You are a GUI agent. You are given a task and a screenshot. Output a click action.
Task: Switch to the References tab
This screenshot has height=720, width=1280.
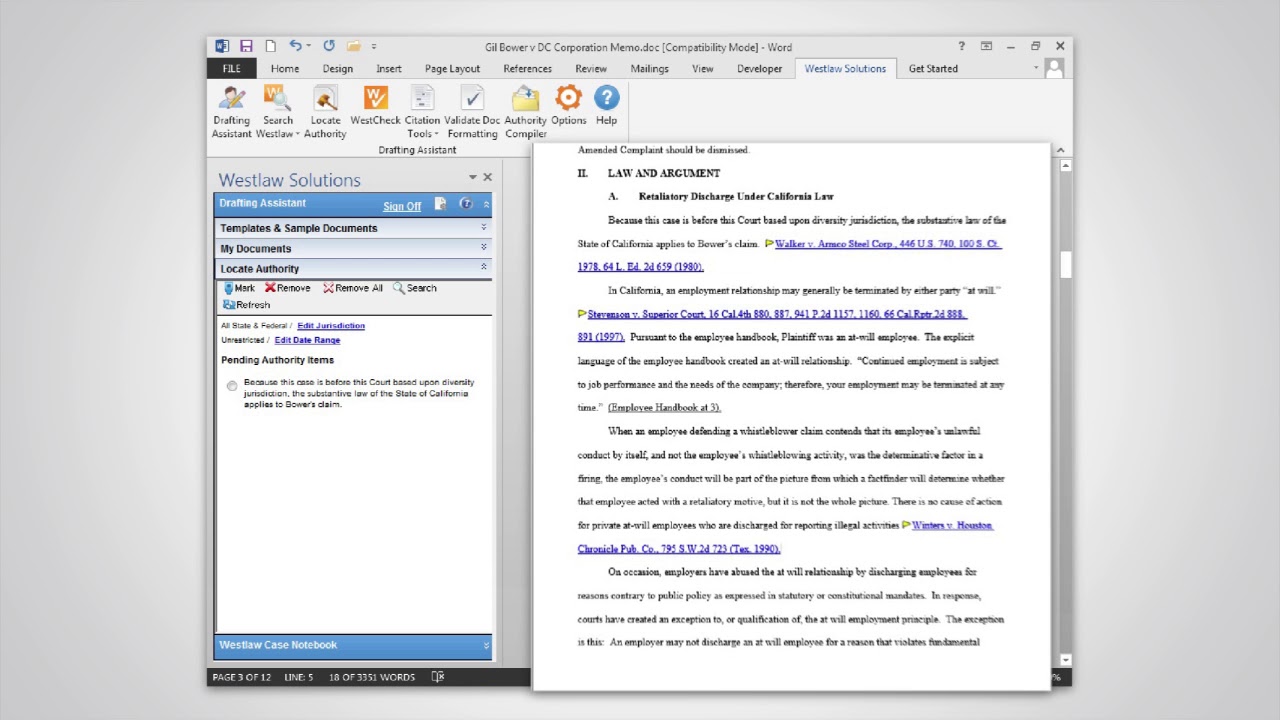pyautogui.click(x=527, y=69)
